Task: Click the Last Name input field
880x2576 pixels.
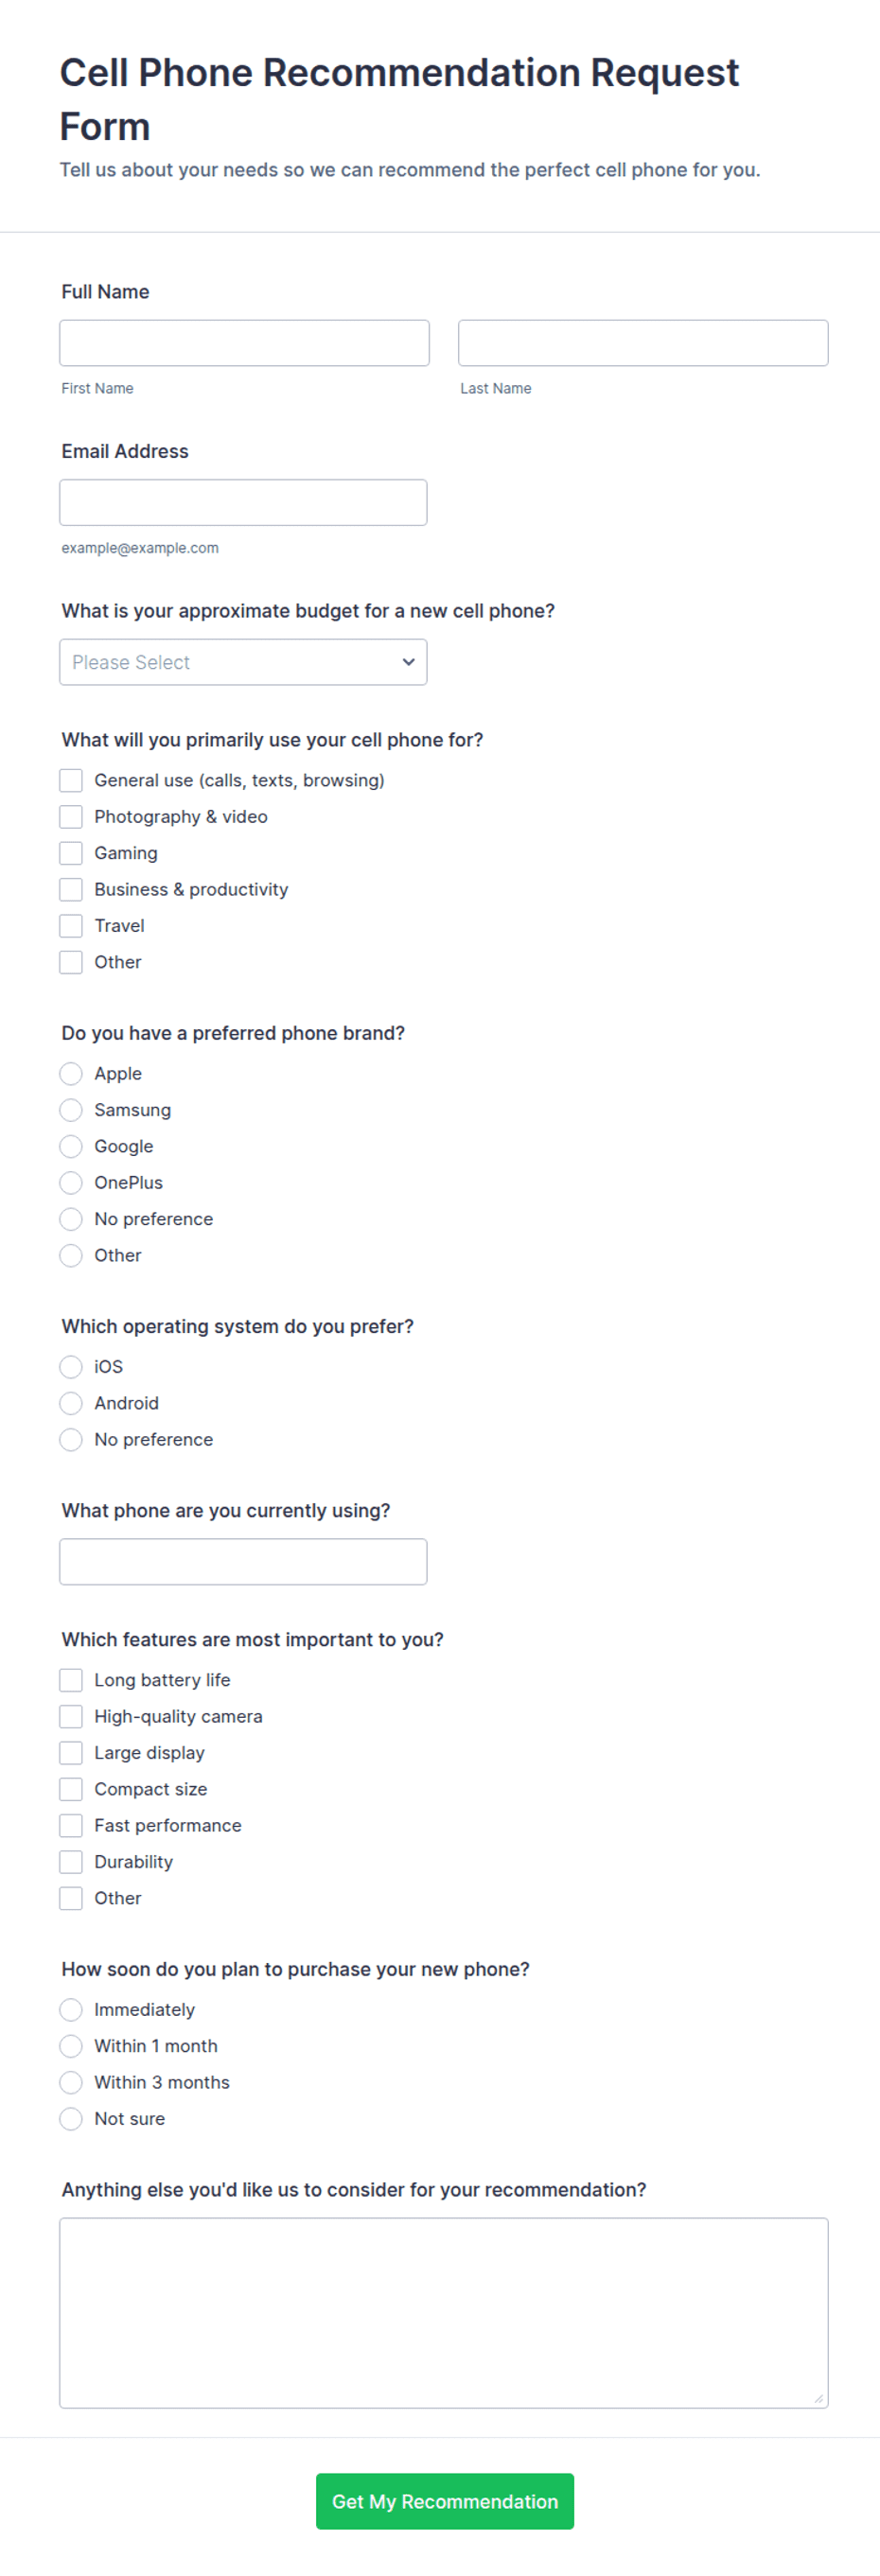Action: 643,343
